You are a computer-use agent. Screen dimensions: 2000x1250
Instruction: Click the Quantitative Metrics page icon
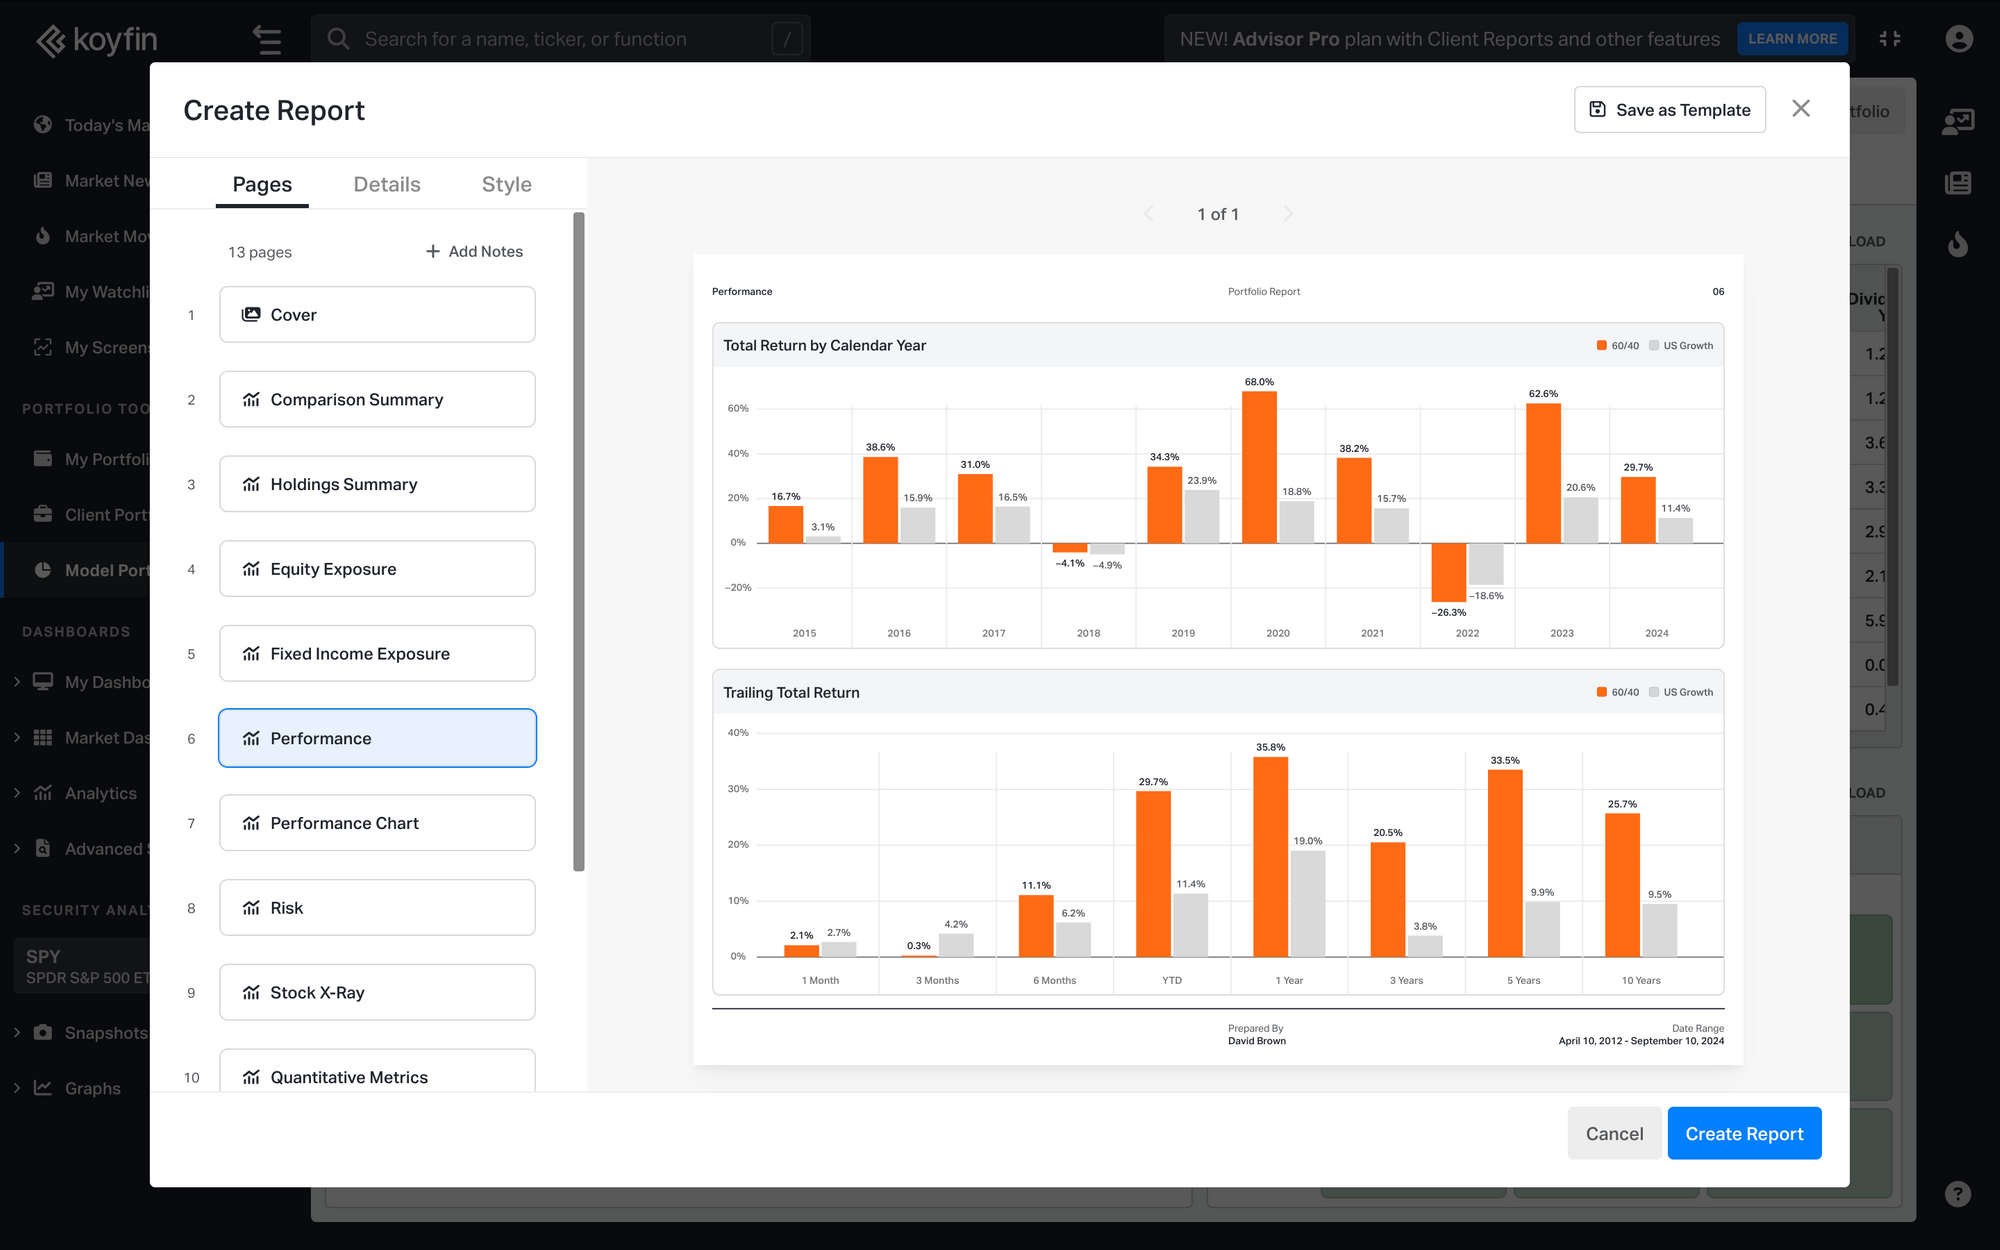click(x=251, y=1076)
